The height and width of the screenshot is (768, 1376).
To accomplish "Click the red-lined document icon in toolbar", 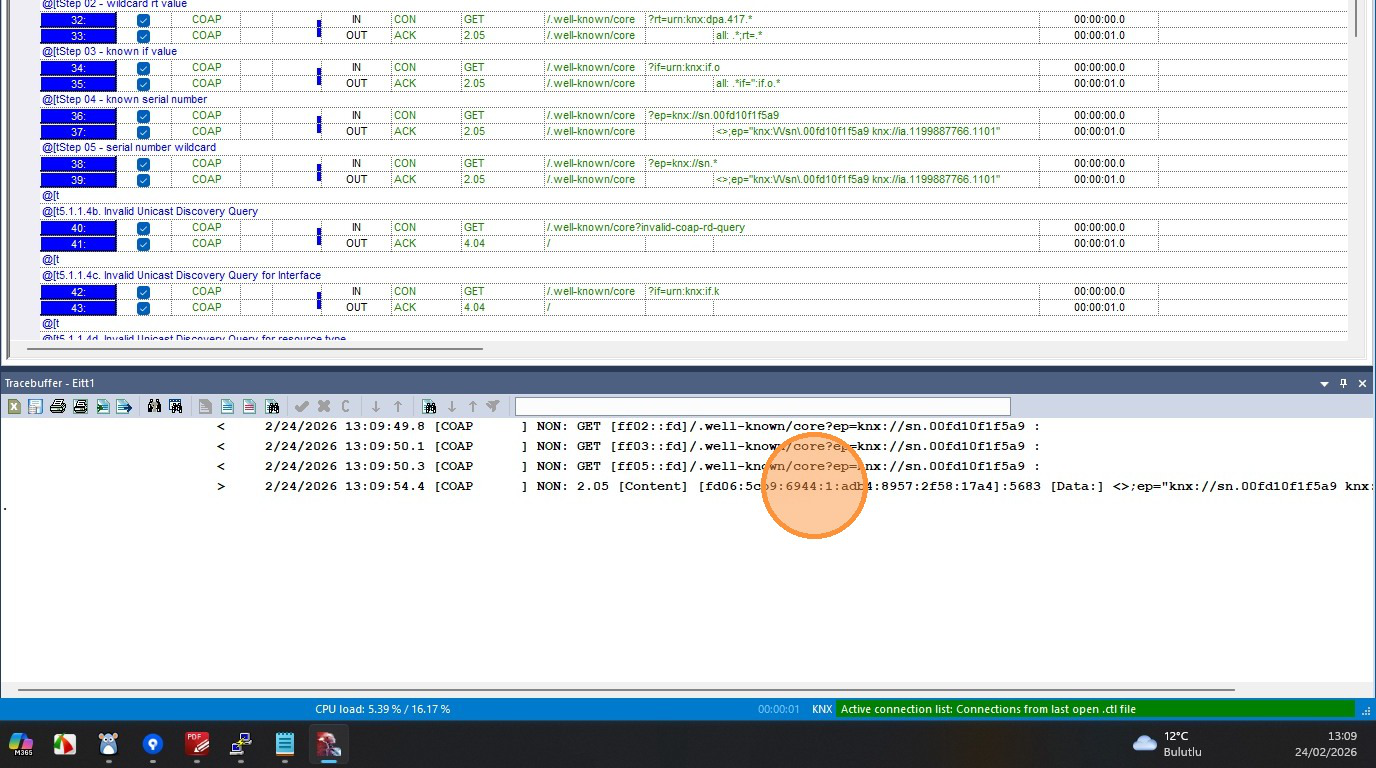I will [249, 406].
